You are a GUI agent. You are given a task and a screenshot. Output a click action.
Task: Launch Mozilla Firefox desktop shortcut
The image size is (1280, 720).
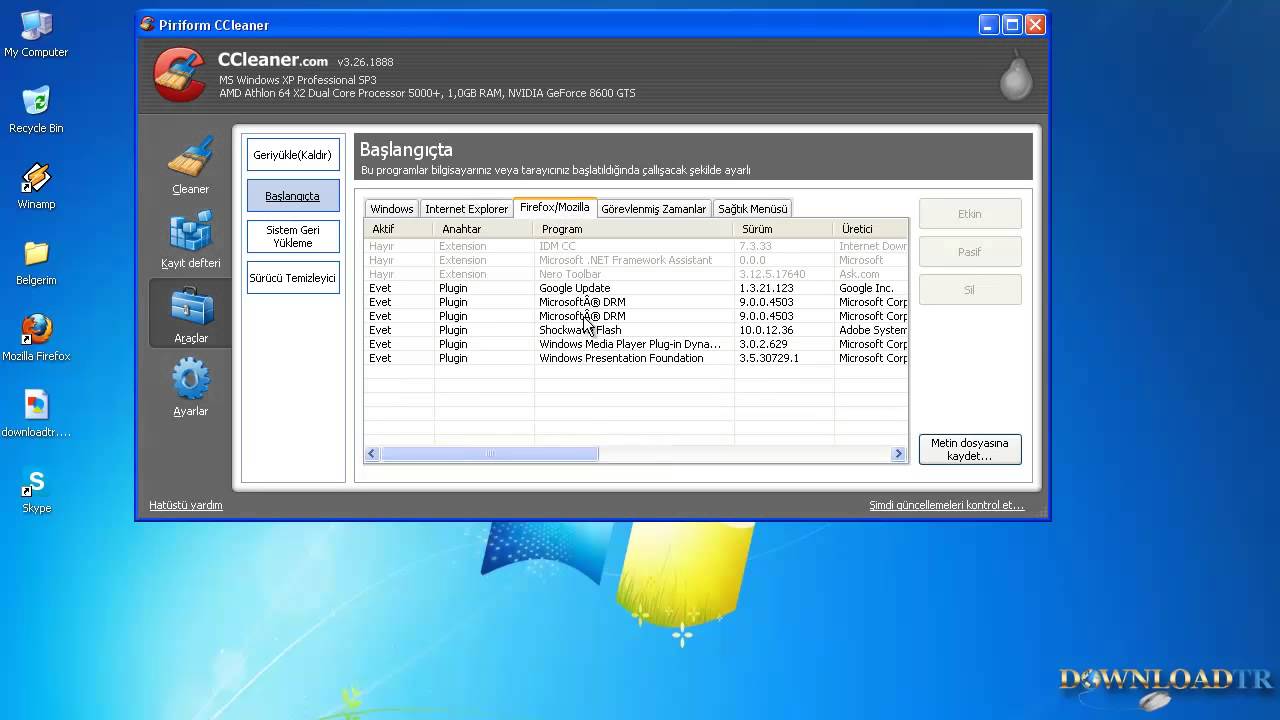36,330
